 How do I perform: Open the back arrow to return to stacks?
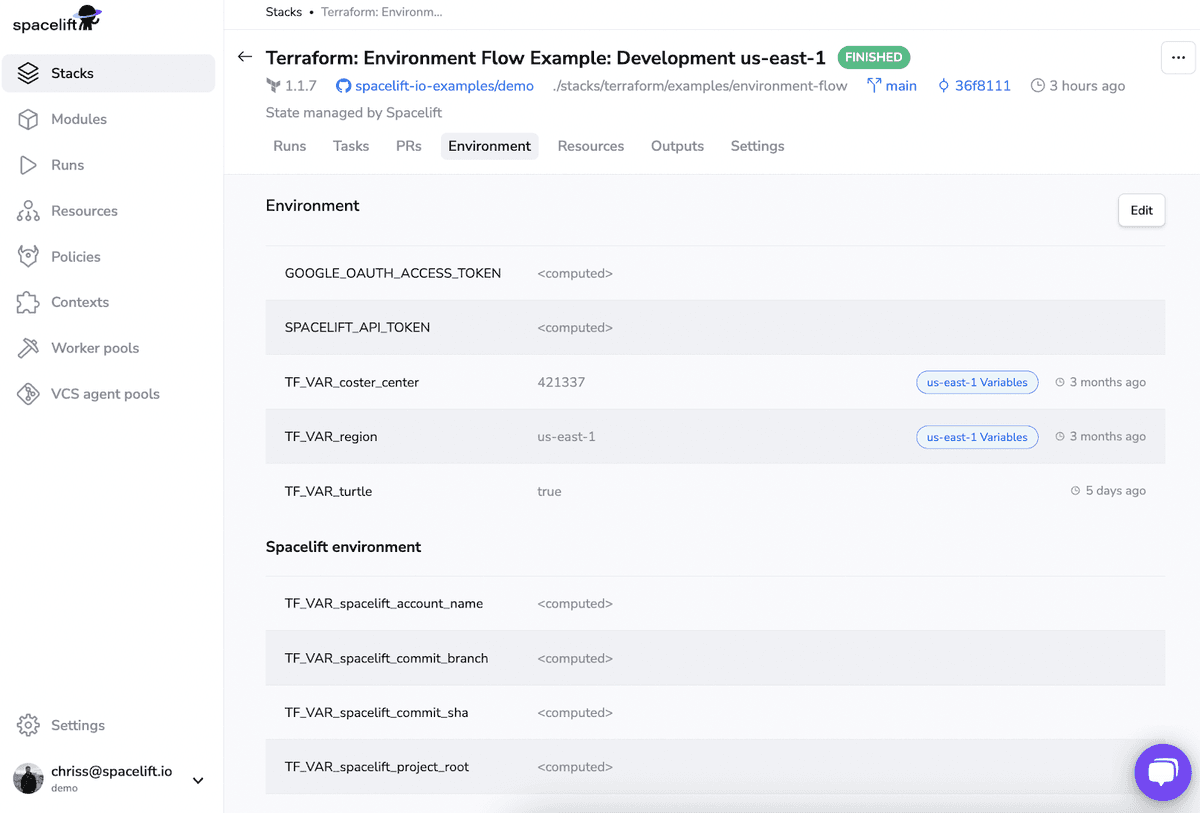coord(244,56)
